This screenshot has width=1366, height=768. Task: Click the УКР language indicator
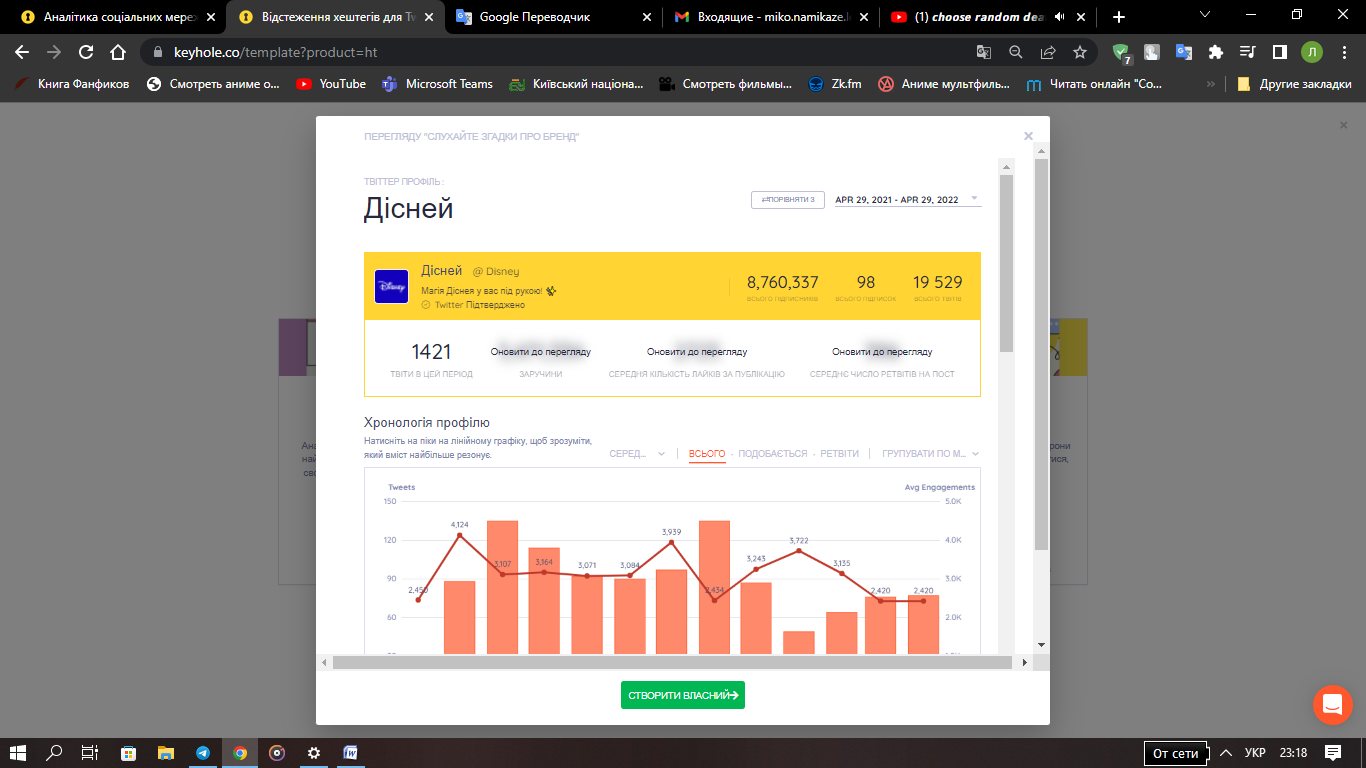1255,752
